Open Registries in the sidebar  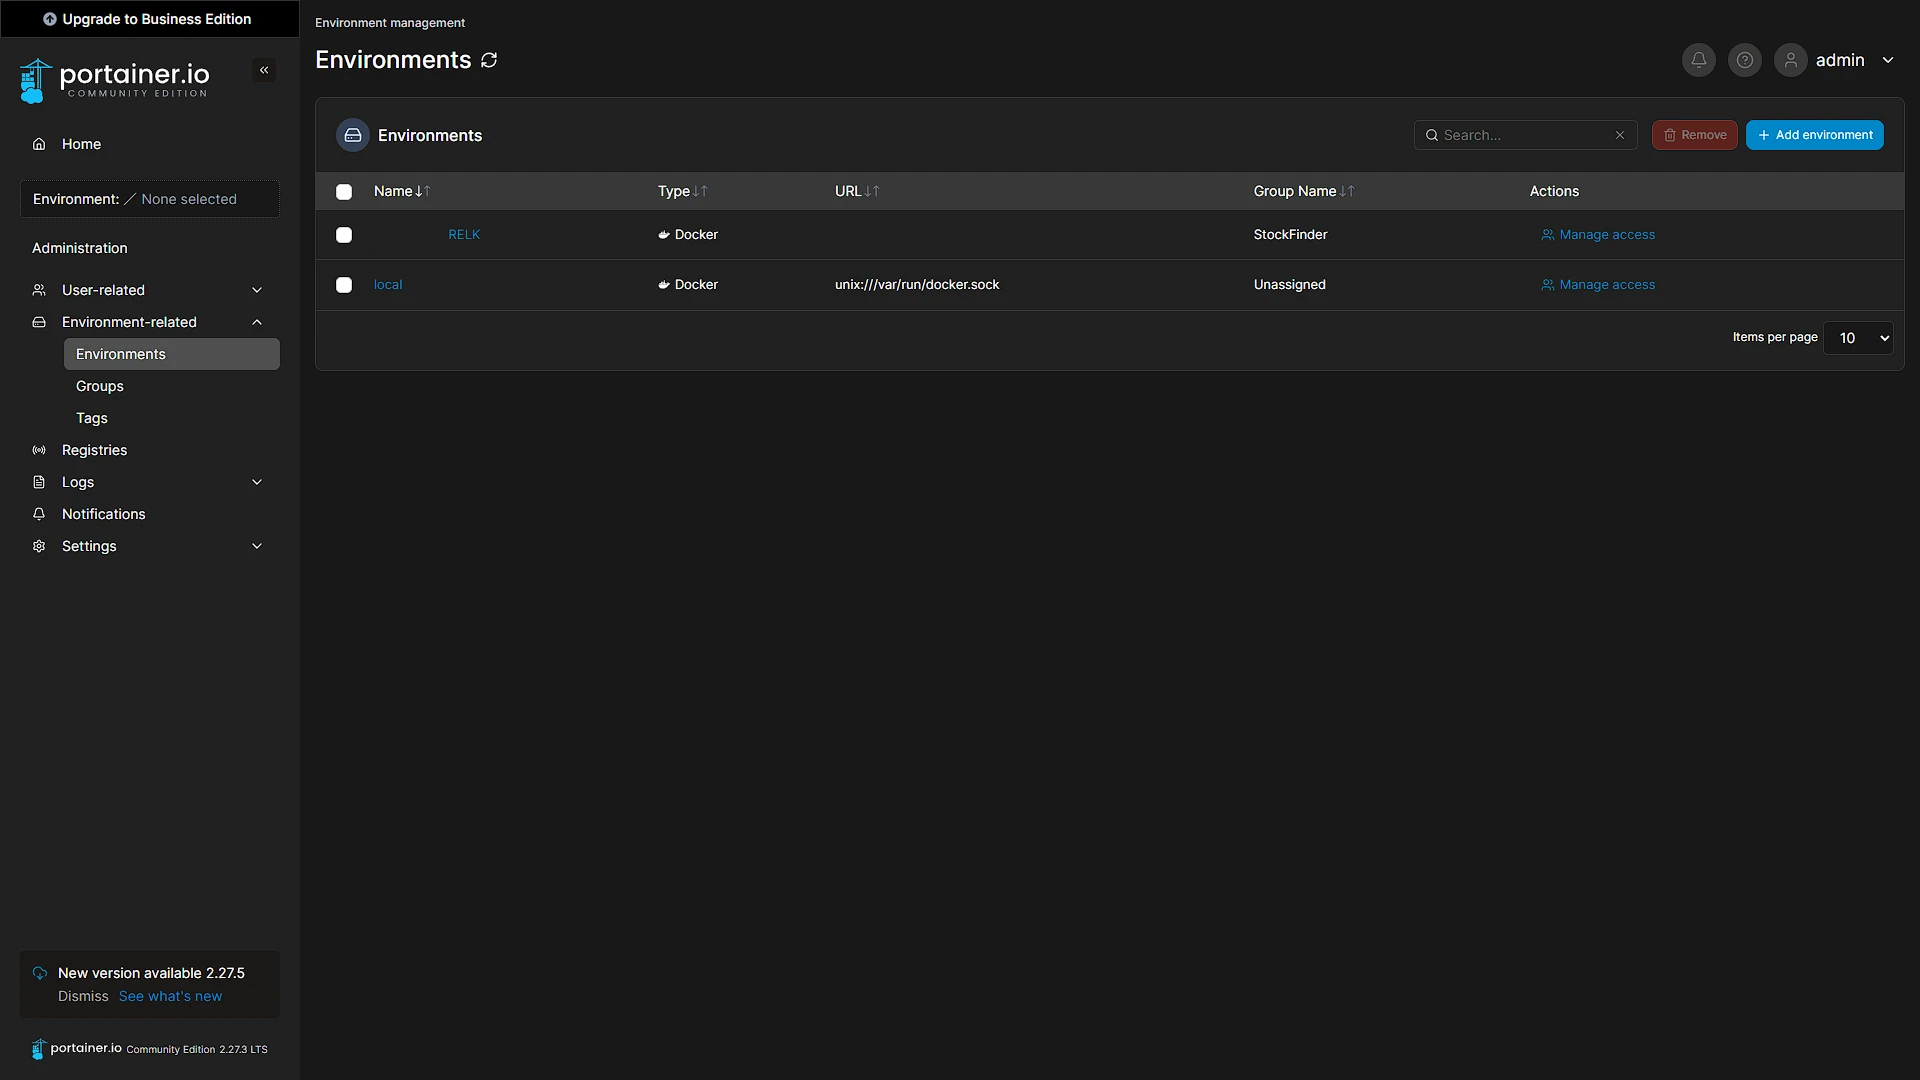pyautogui.click(x=149, y=450)
